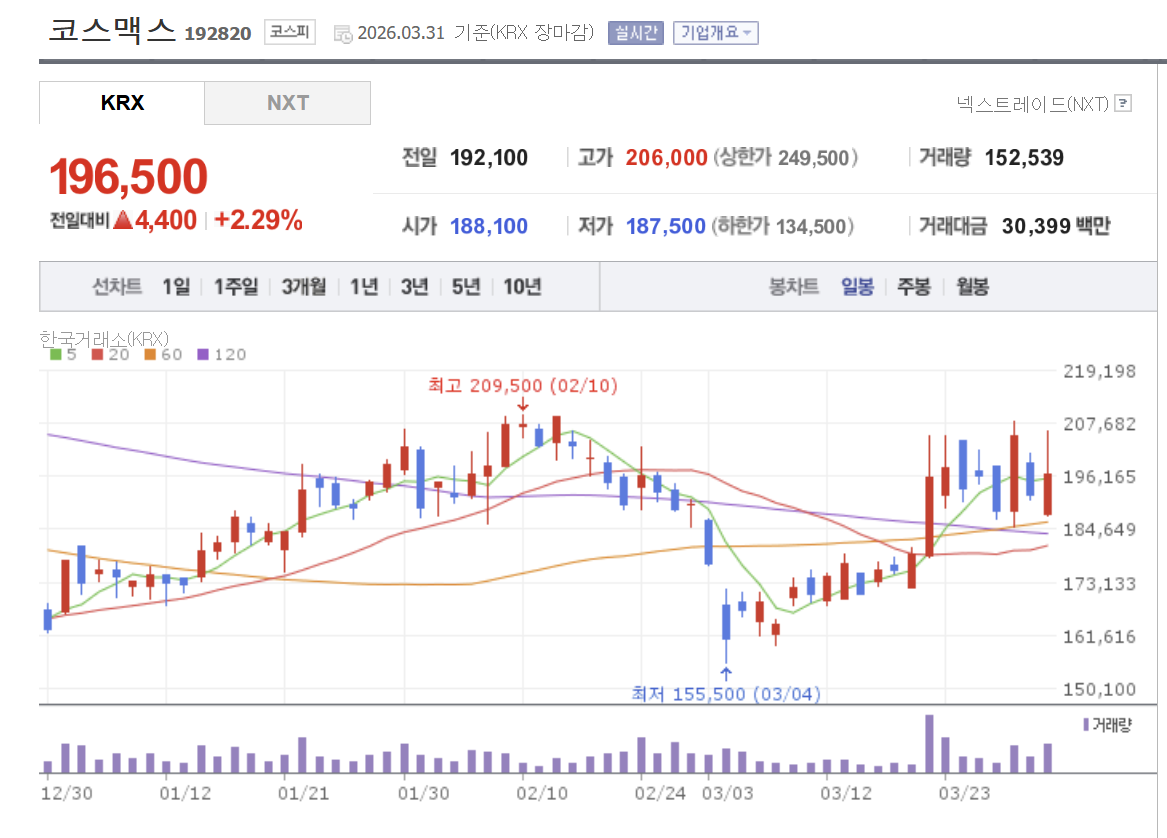Screen dimensions: 1167x838
Task: Switch to the KRX tab
Action: point(122,103)
